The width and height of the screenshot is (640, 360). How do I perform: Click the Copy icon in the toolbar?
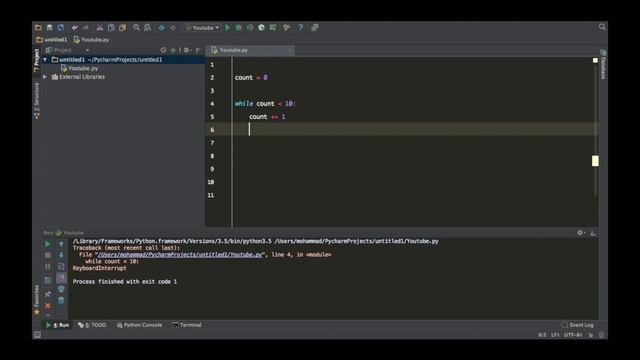click(111, 28)
